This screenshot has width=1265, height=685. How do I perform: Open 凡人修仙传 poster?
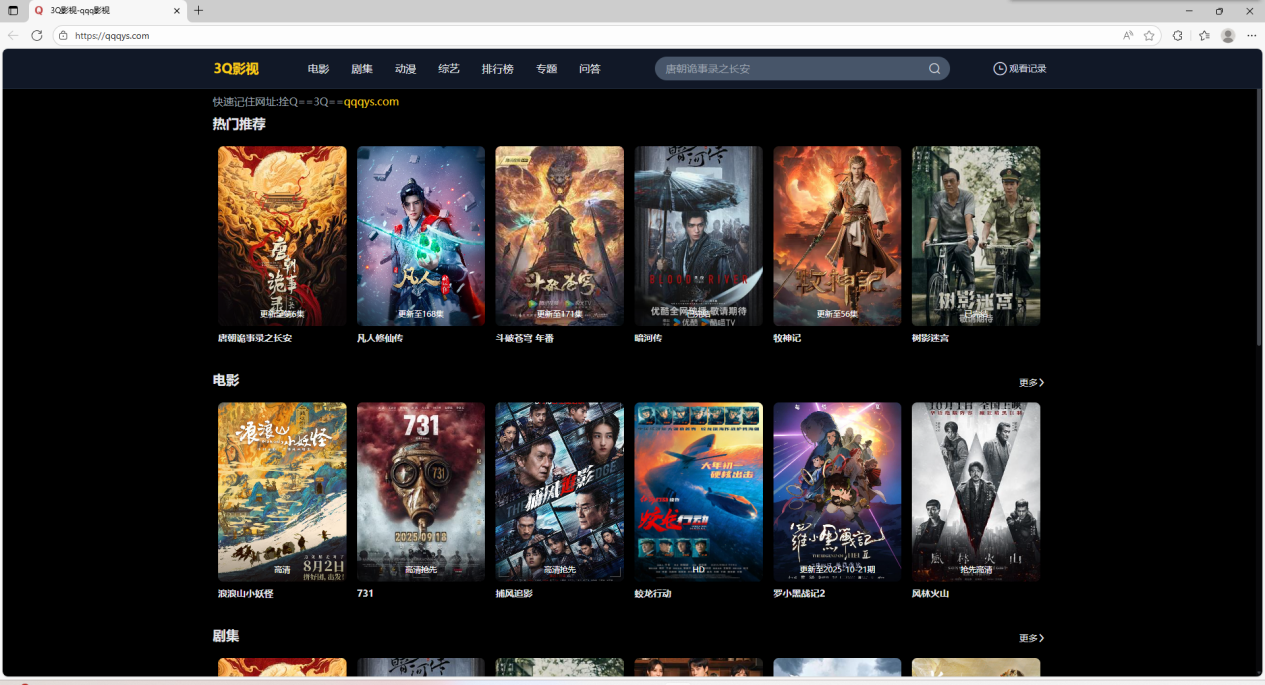(421, 236)
